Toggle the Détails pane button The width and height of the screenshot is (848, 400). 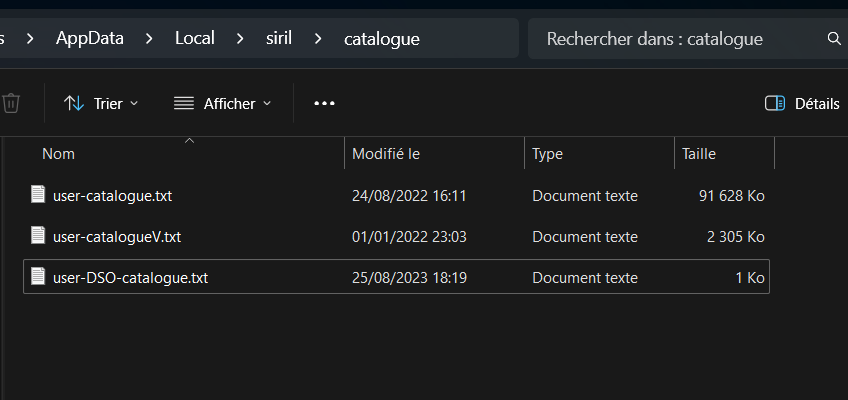(x=801, y=103)
